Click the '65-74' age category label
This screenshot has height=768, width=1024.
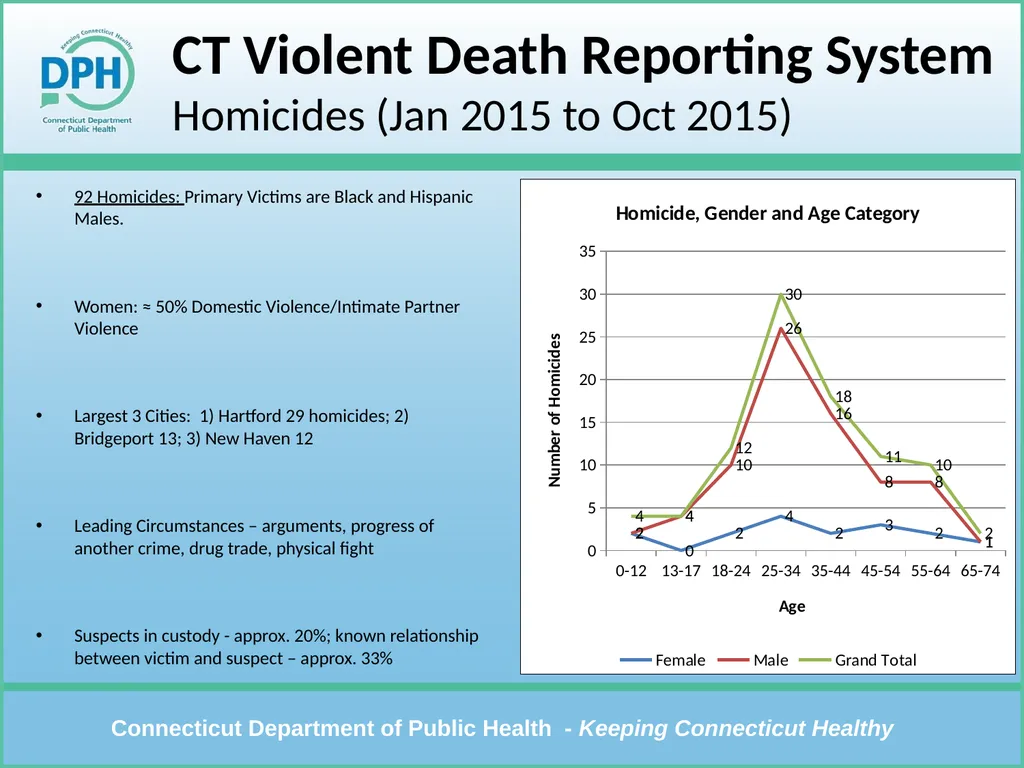tap(980, 571)
